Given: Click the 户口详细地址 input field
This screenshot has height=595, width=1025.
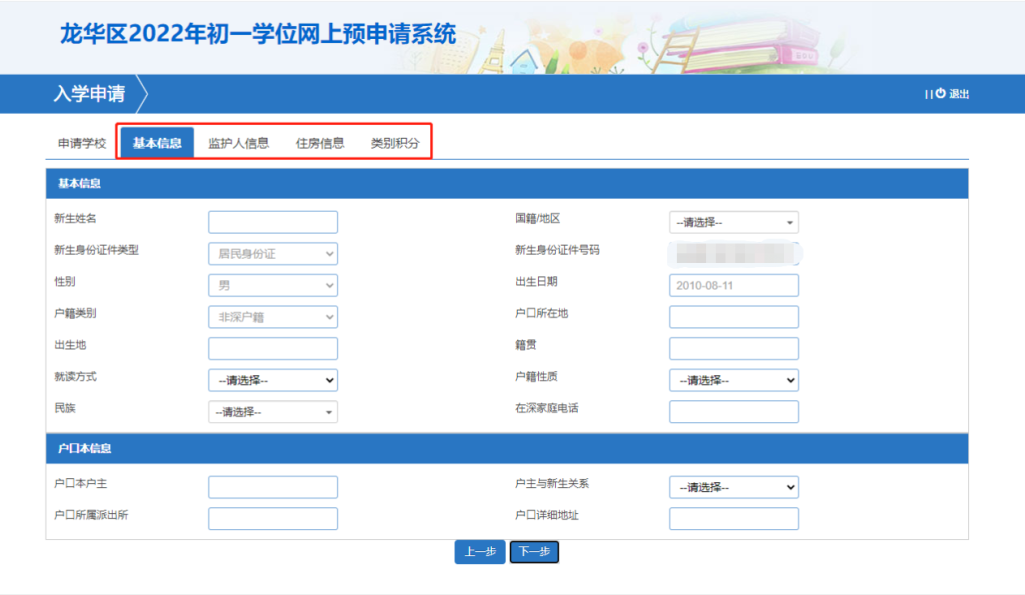Looking at the screenshot, I should click(x=733, y=518).
